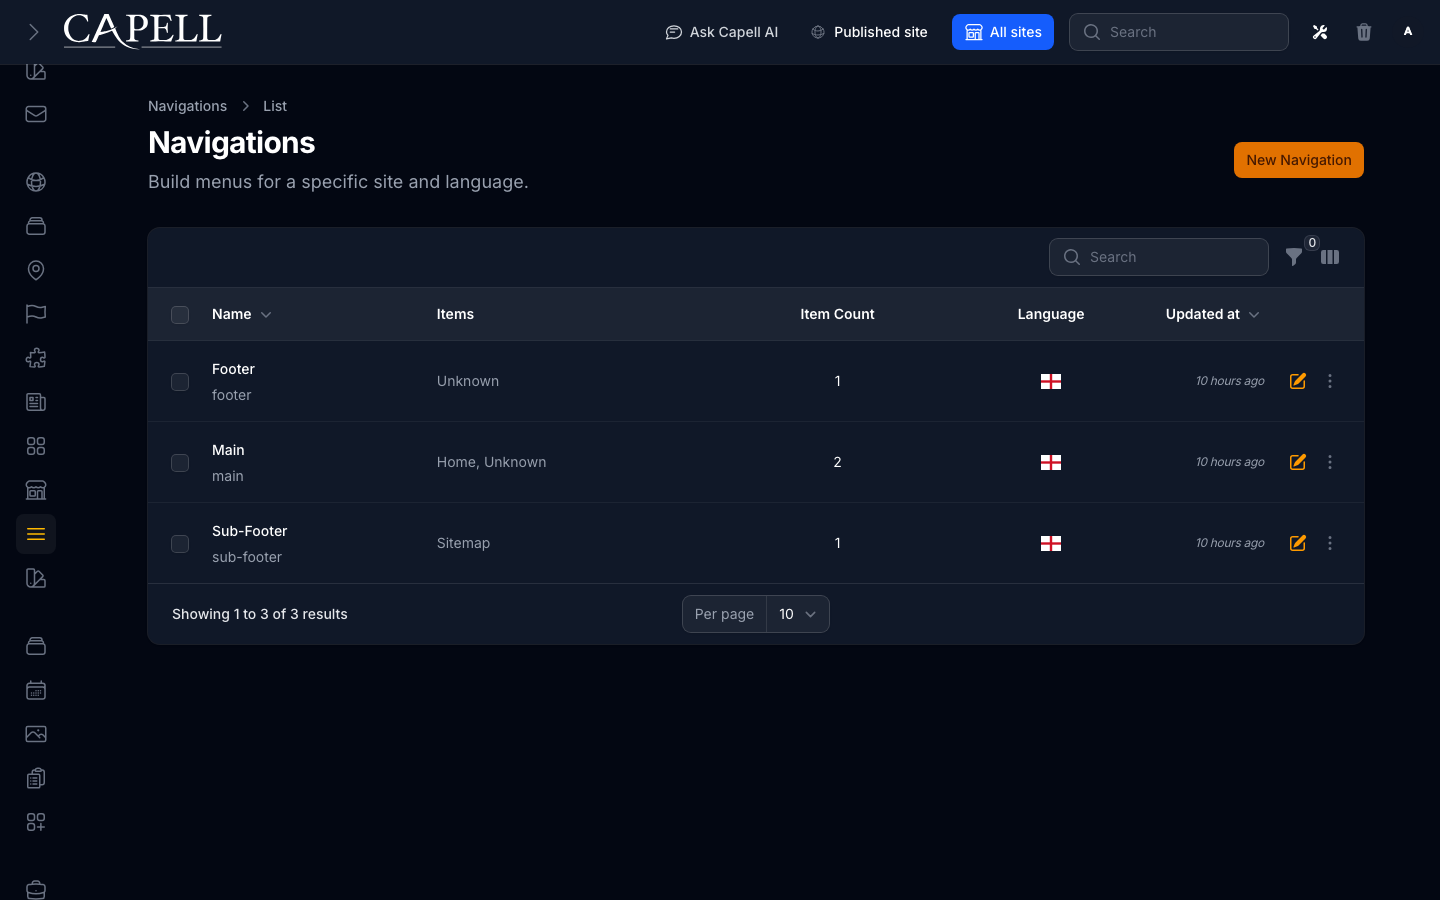
Task: Click the 'Sitemap' items cell
Action: (x=463, y=543)
